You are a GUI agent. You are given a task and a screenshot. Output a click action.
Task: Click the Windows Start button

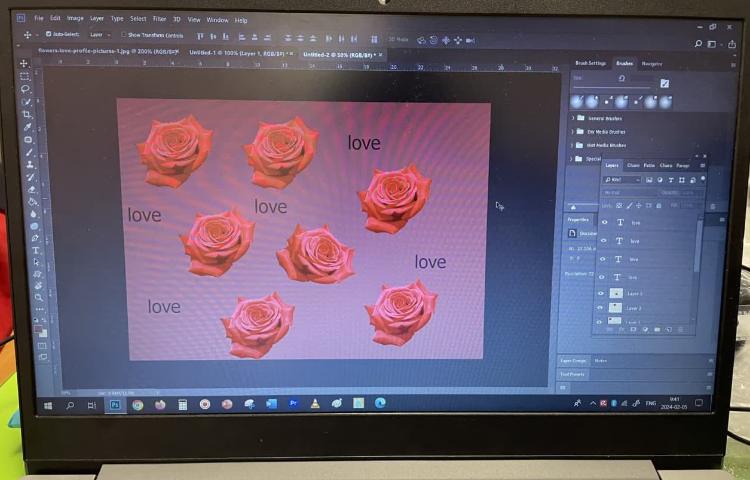coord(47,405)
